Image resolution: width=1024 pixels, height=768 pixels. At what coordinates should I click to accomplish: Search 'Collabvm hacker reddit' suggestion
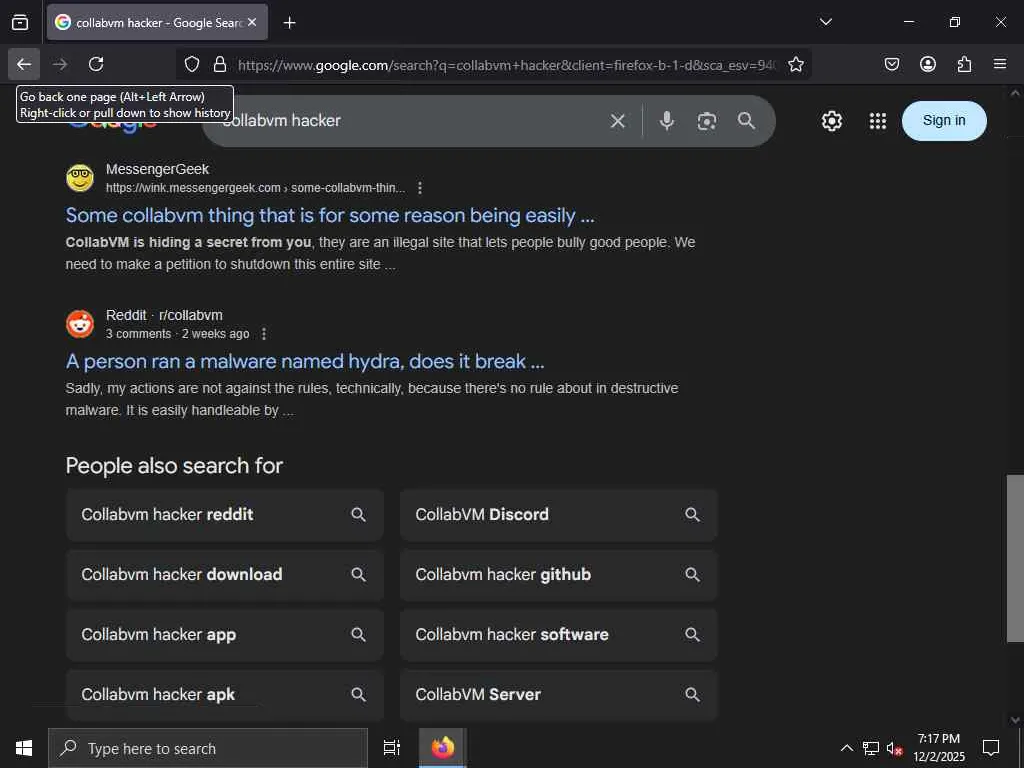click(225, 515)
